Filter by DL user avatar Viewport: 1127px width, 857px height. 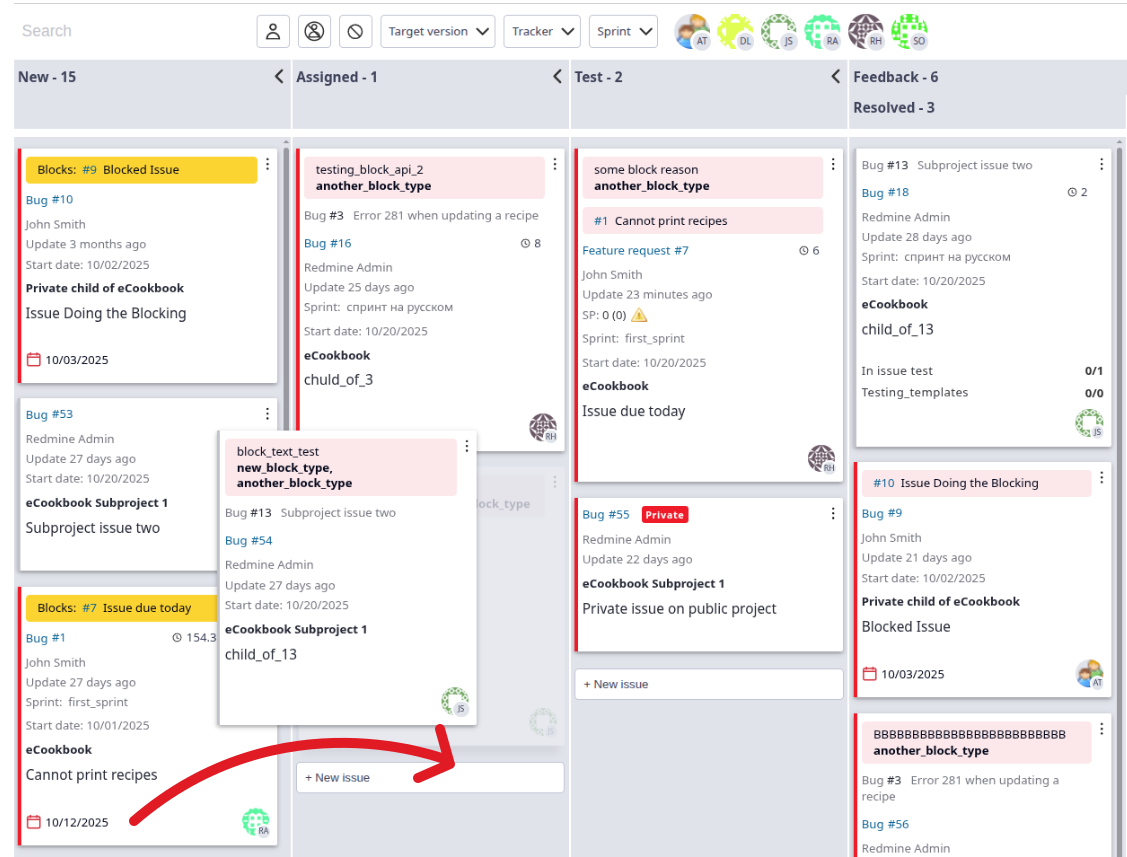[x=735, y=32]
